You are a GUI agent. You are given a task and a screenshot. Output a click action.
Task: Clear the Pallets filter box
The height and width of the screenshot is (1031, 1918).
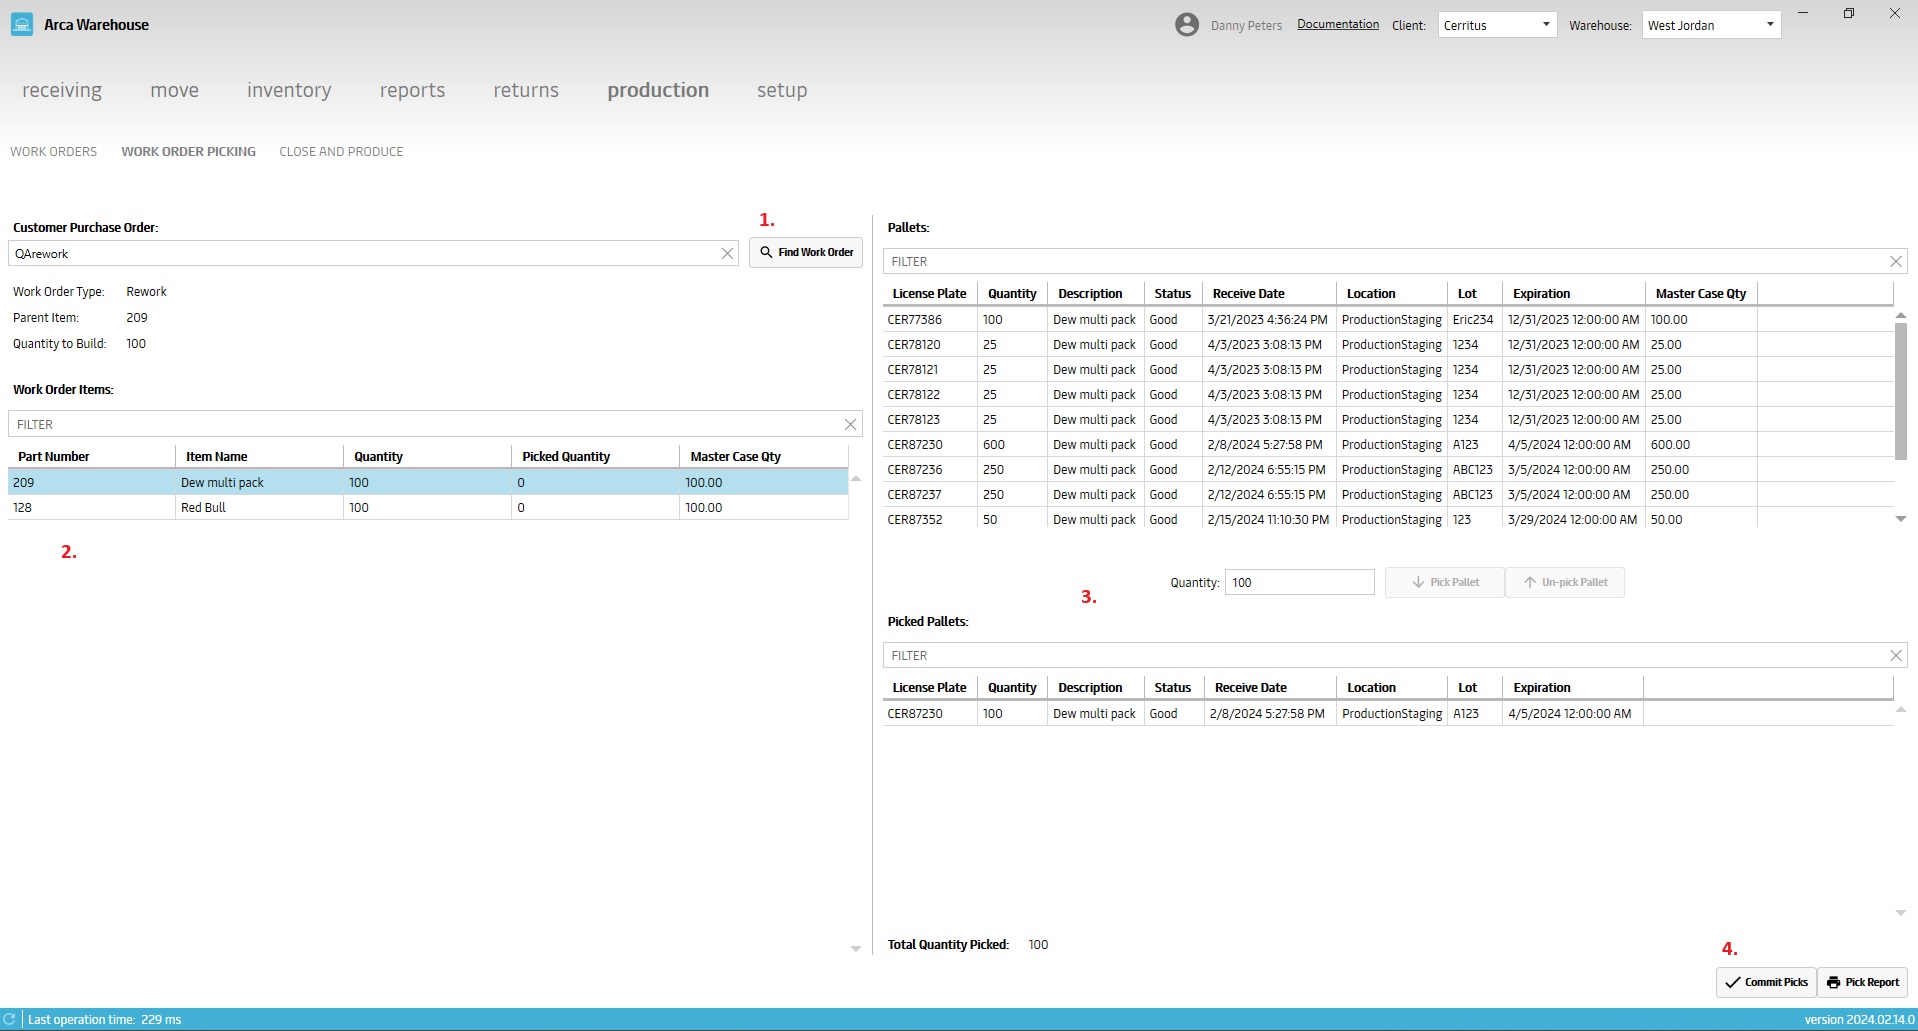[x=1895, y=261]
